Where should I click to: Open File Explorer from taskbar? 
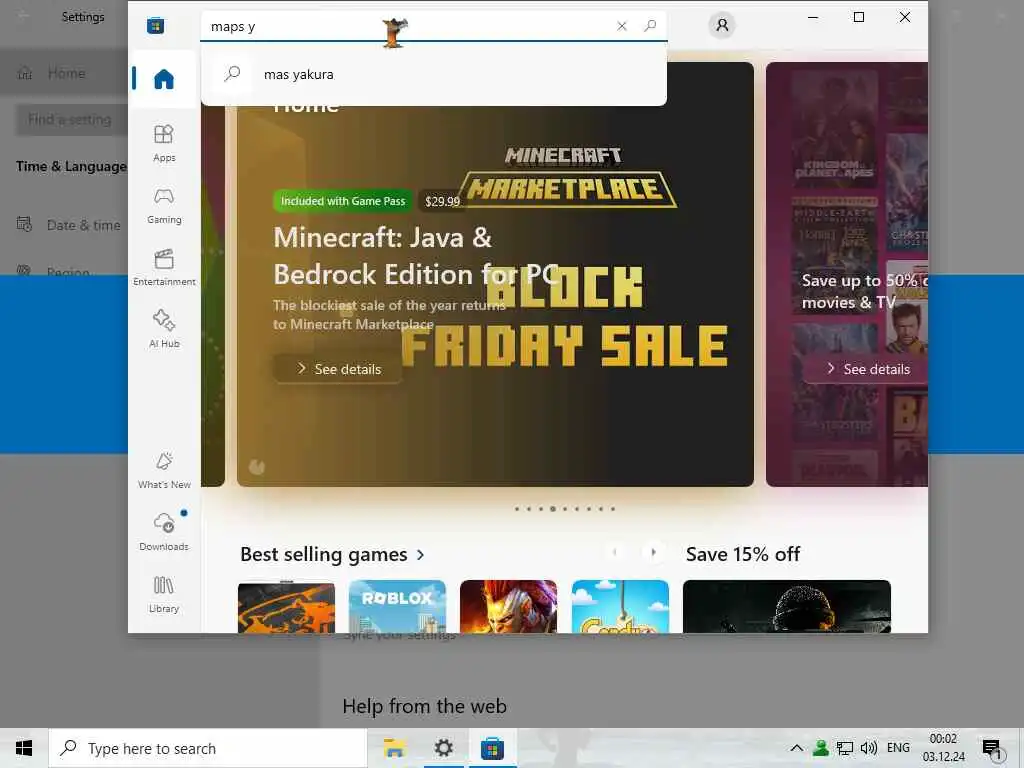click(394, 748)
